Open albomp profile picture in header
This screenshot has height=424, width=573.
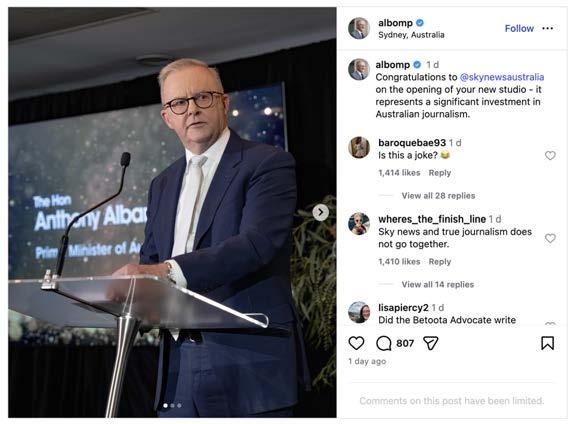[x=359, y=28]
